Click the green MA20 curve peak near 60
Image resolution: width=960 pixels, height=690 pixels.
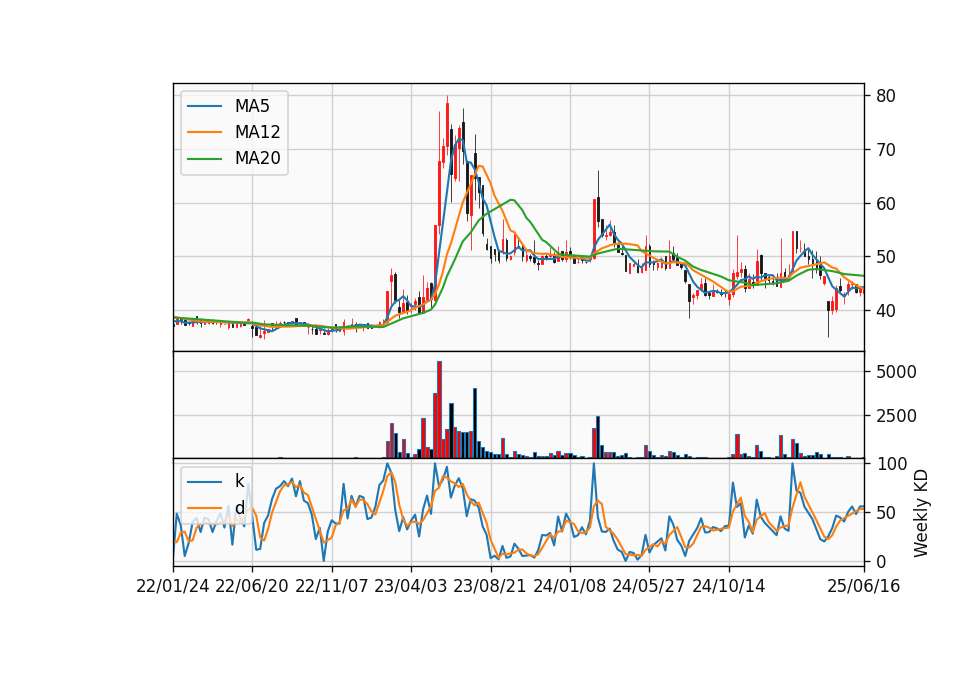click(x=512, y=200)
